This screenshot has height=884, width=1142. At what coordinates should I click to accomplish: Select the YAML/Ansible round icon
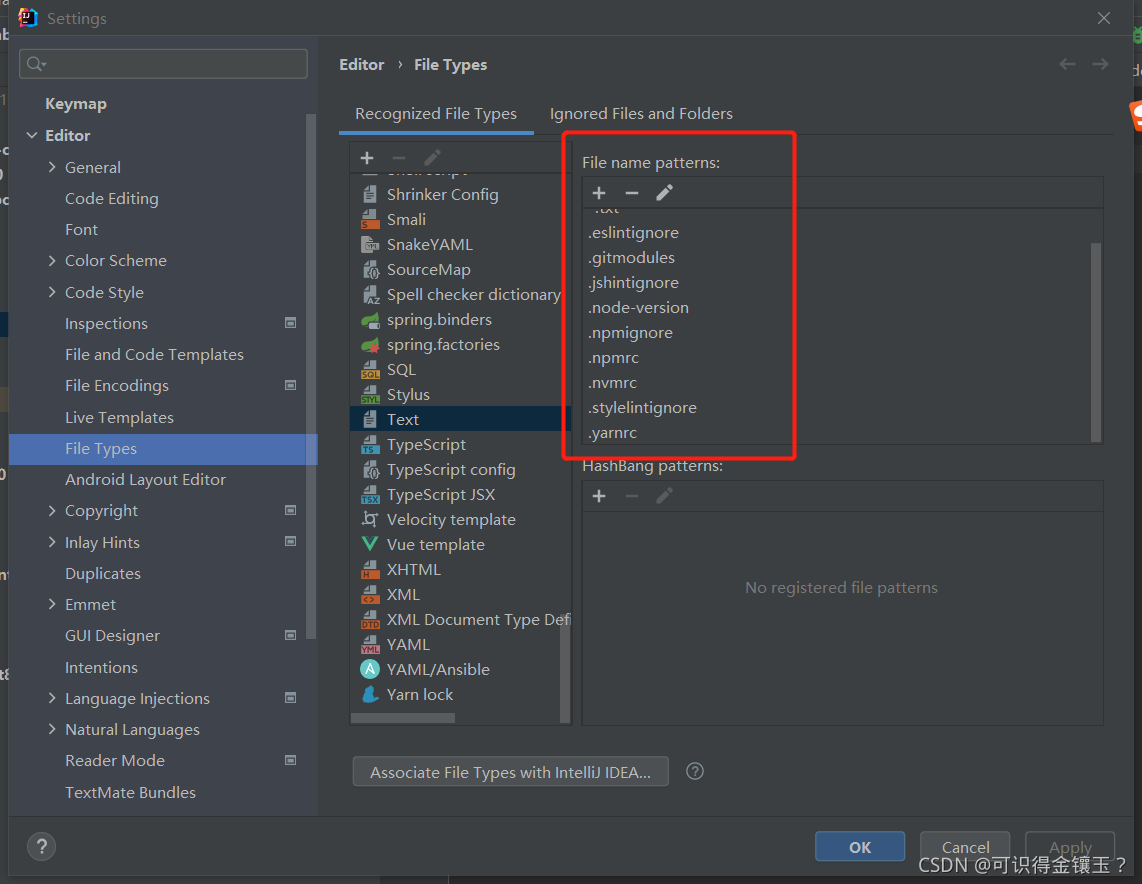point(370,669)
